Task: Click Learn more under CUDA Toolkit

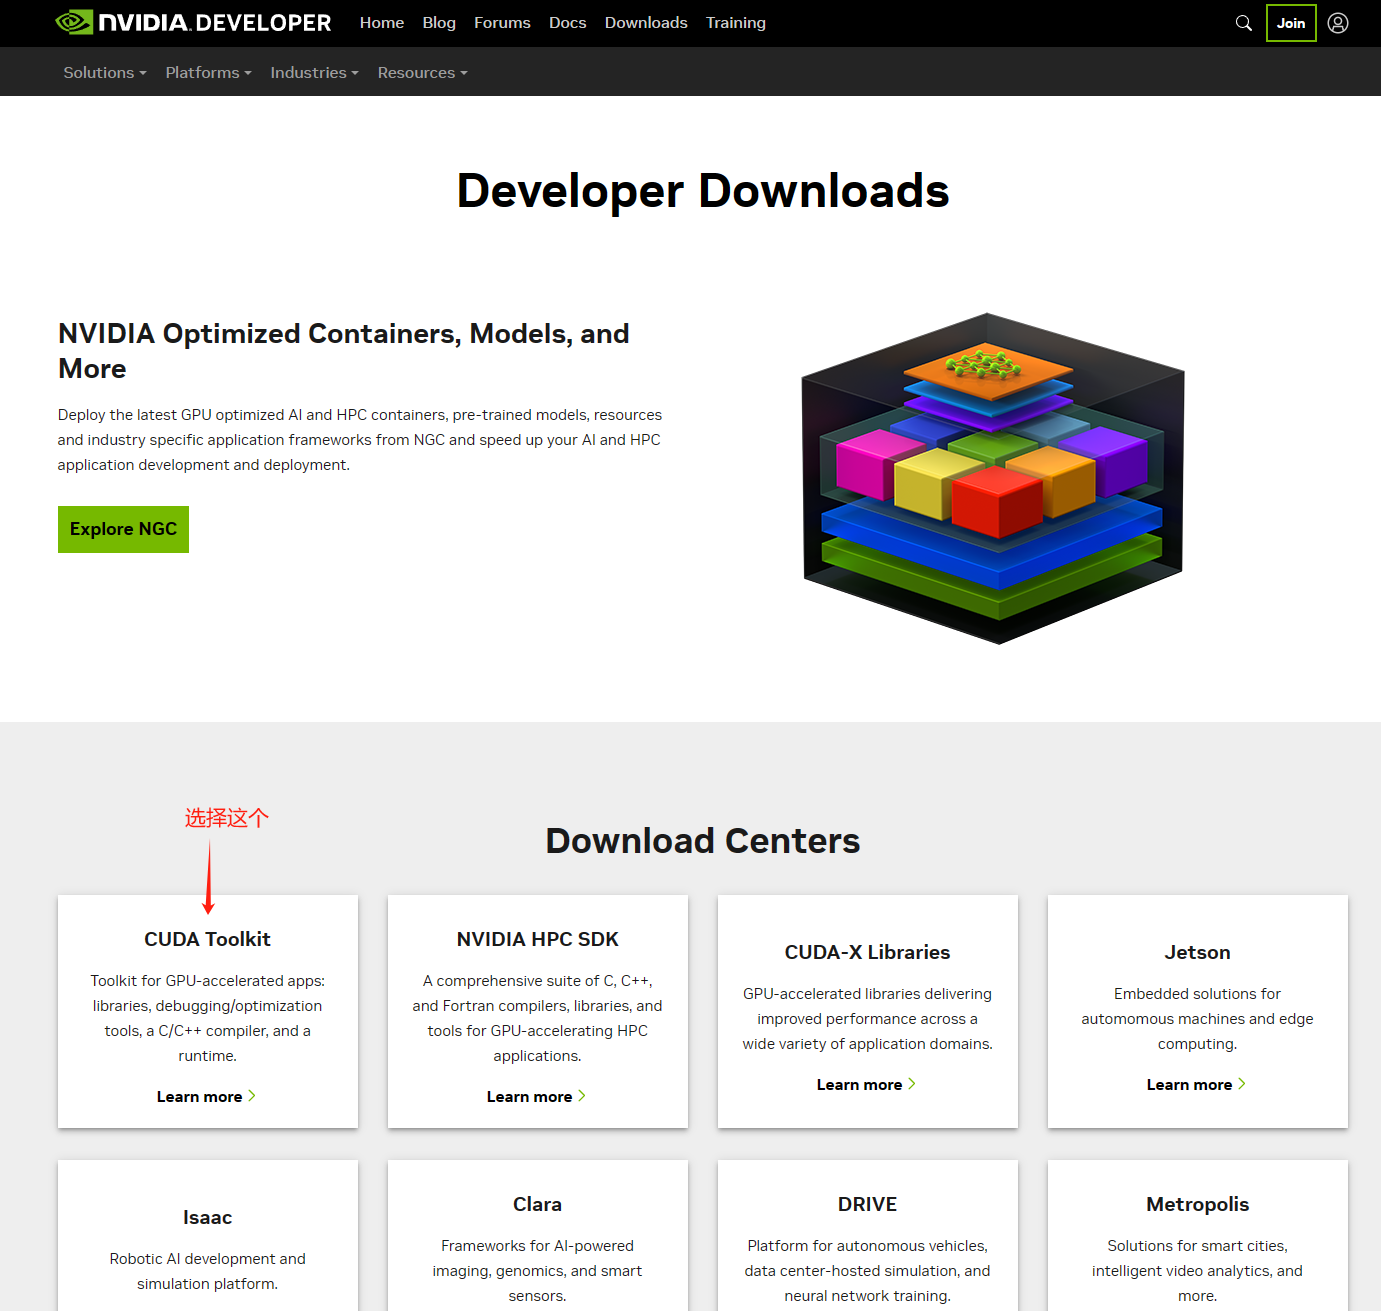Action: [x=206, y=1096]
